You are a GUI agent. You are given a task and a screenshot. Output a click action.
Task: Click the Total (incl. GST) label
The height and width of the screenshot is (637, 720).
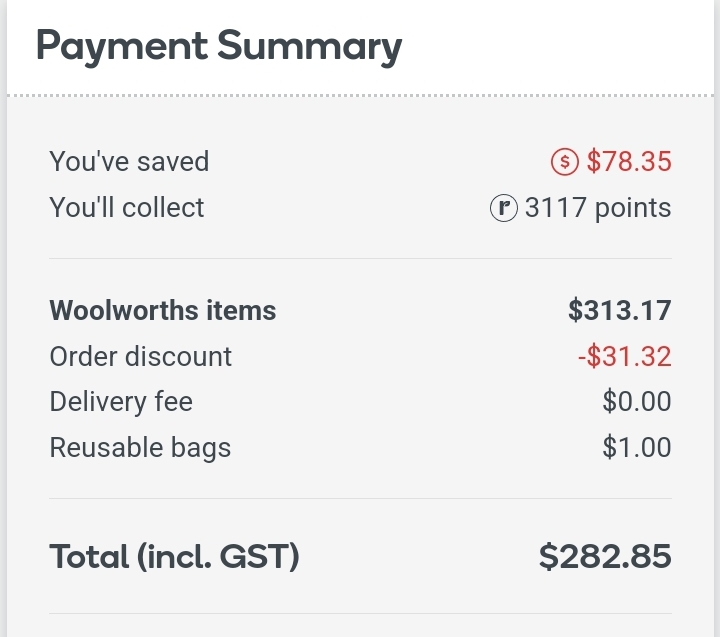(x=174, y=557)
